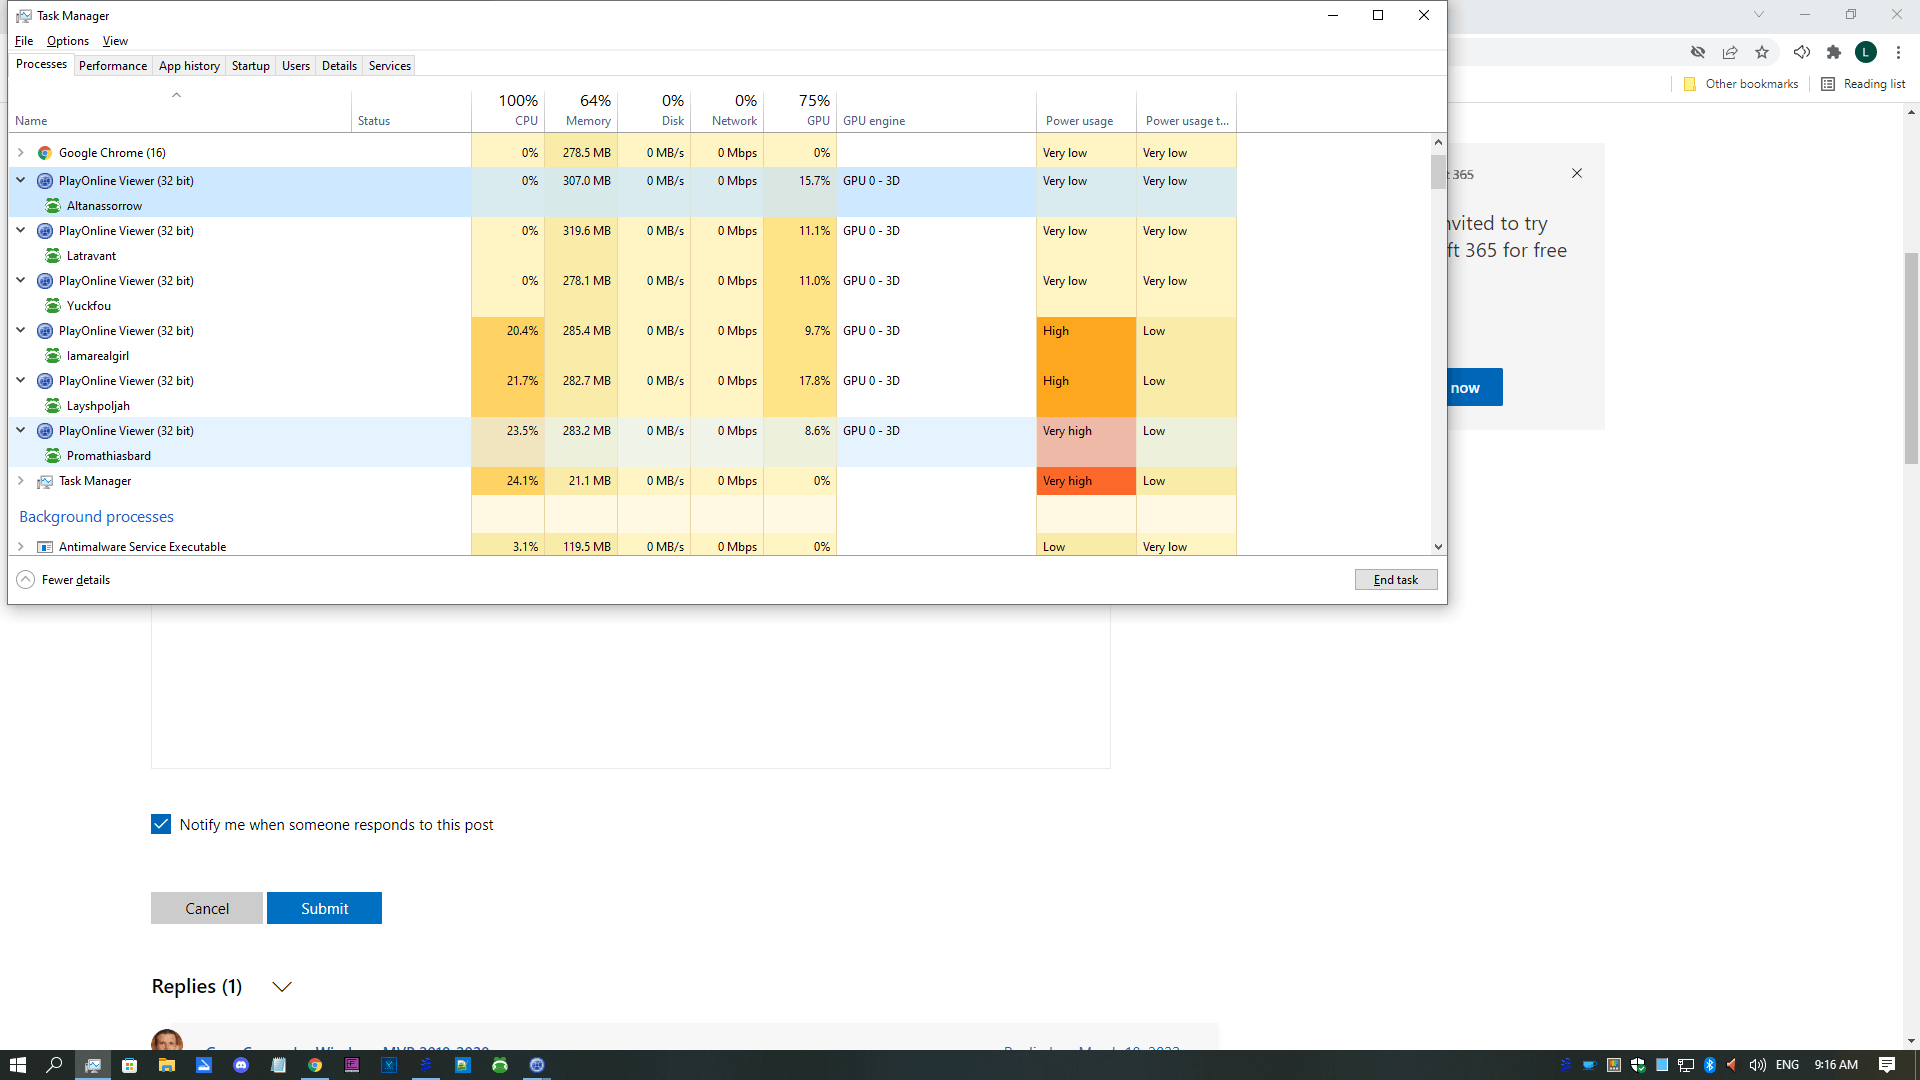
Task: Expand the Task Manager process entry
Action: (x=20, y=481)
